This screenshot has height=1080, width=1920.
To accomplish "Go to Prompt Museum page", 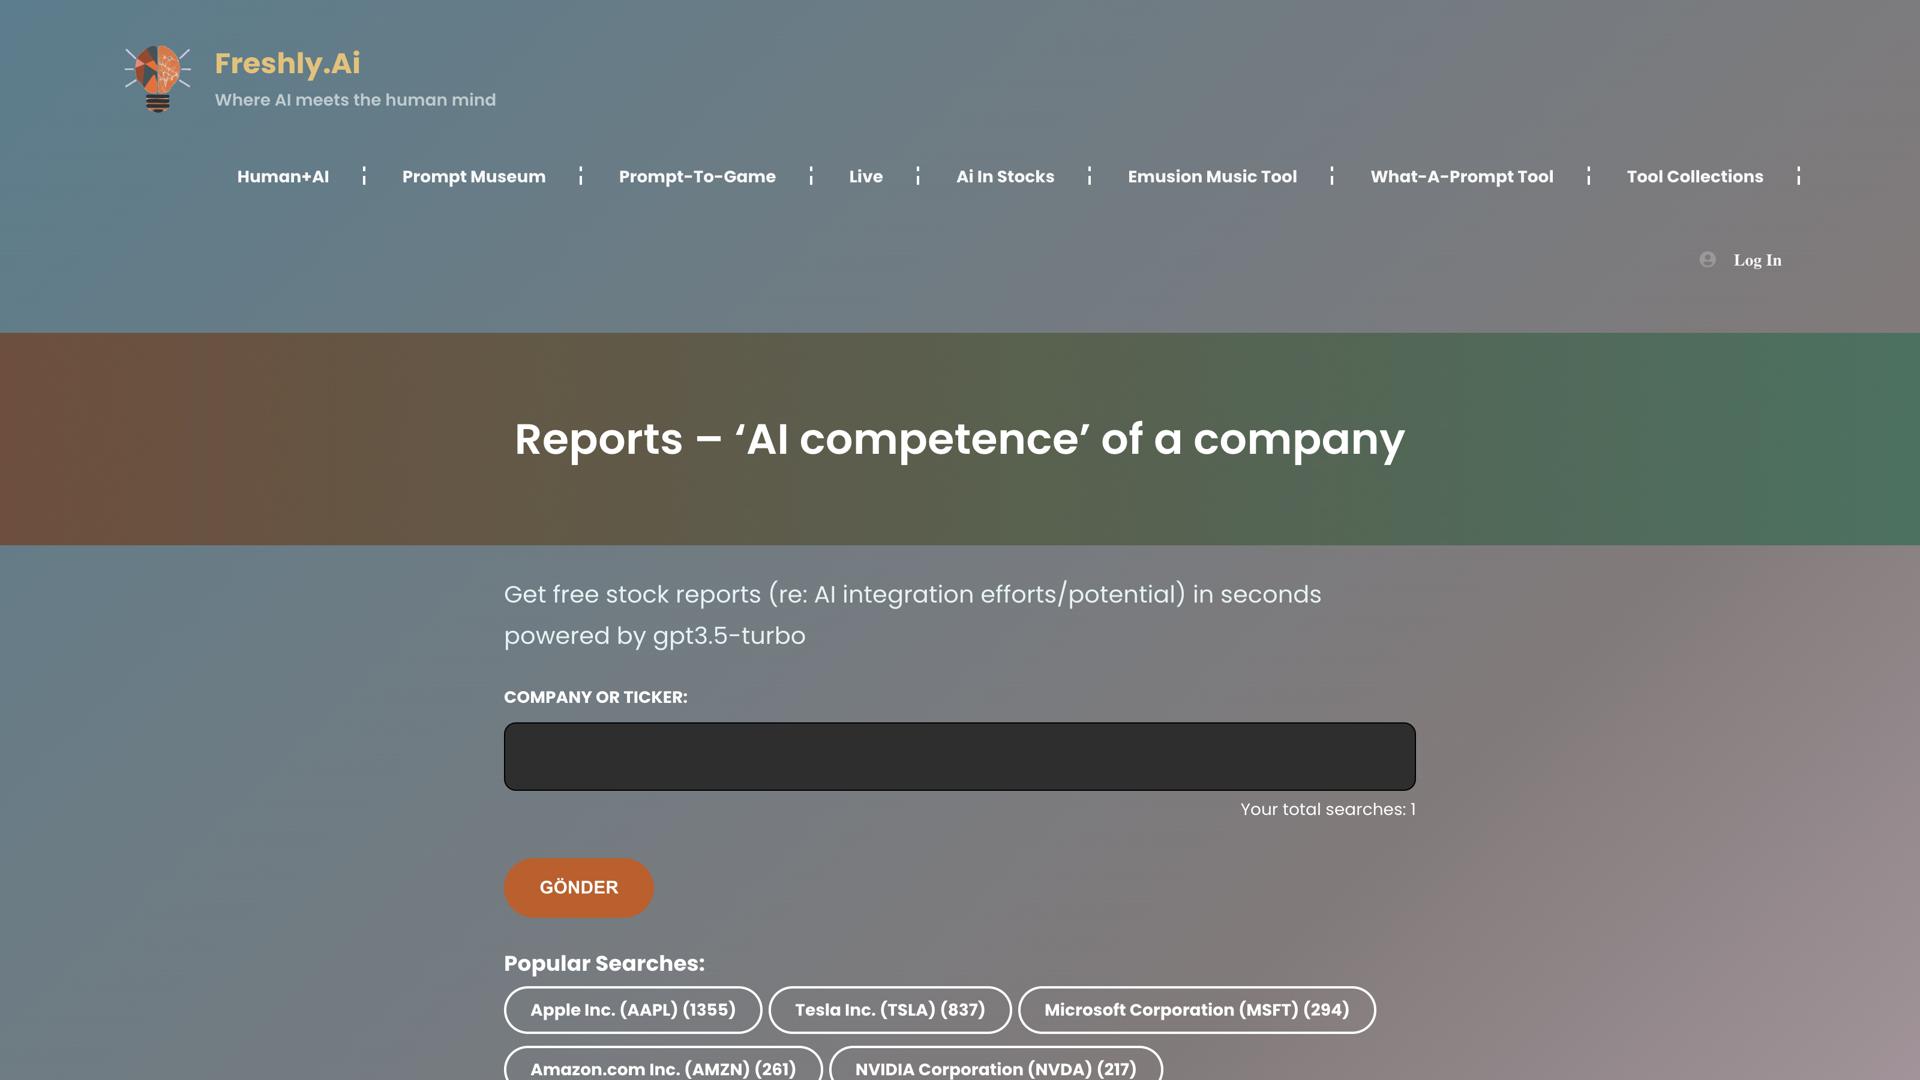I will click(x=474, y=177).
